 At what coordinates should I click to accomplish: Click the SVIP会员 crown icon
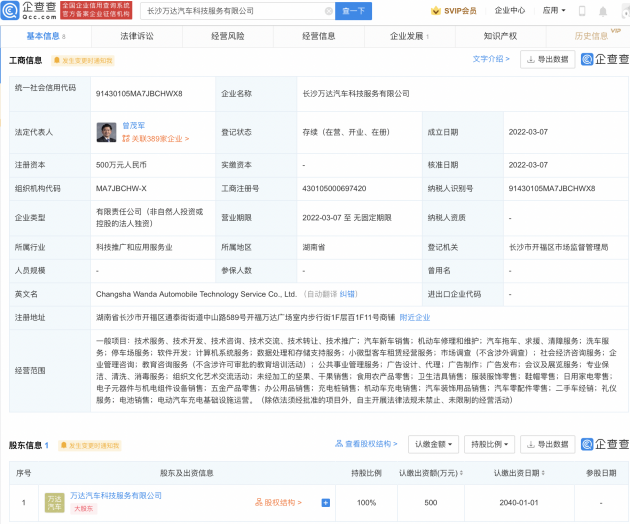437,11
